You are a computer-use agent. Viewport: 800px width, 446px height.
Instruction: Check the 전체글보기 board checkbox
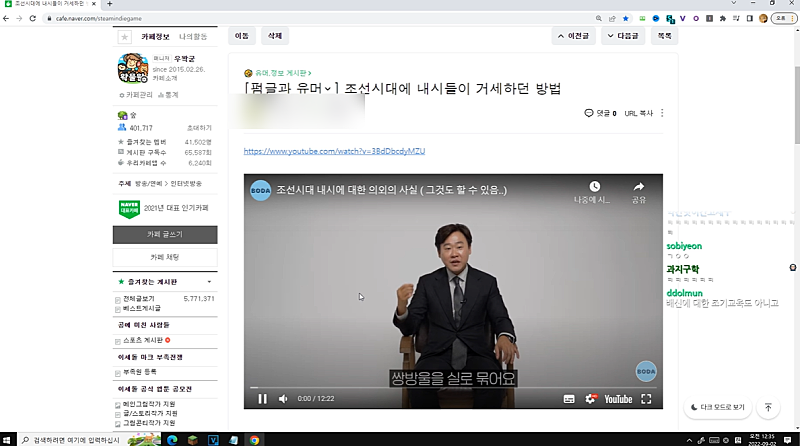(120, 299)
